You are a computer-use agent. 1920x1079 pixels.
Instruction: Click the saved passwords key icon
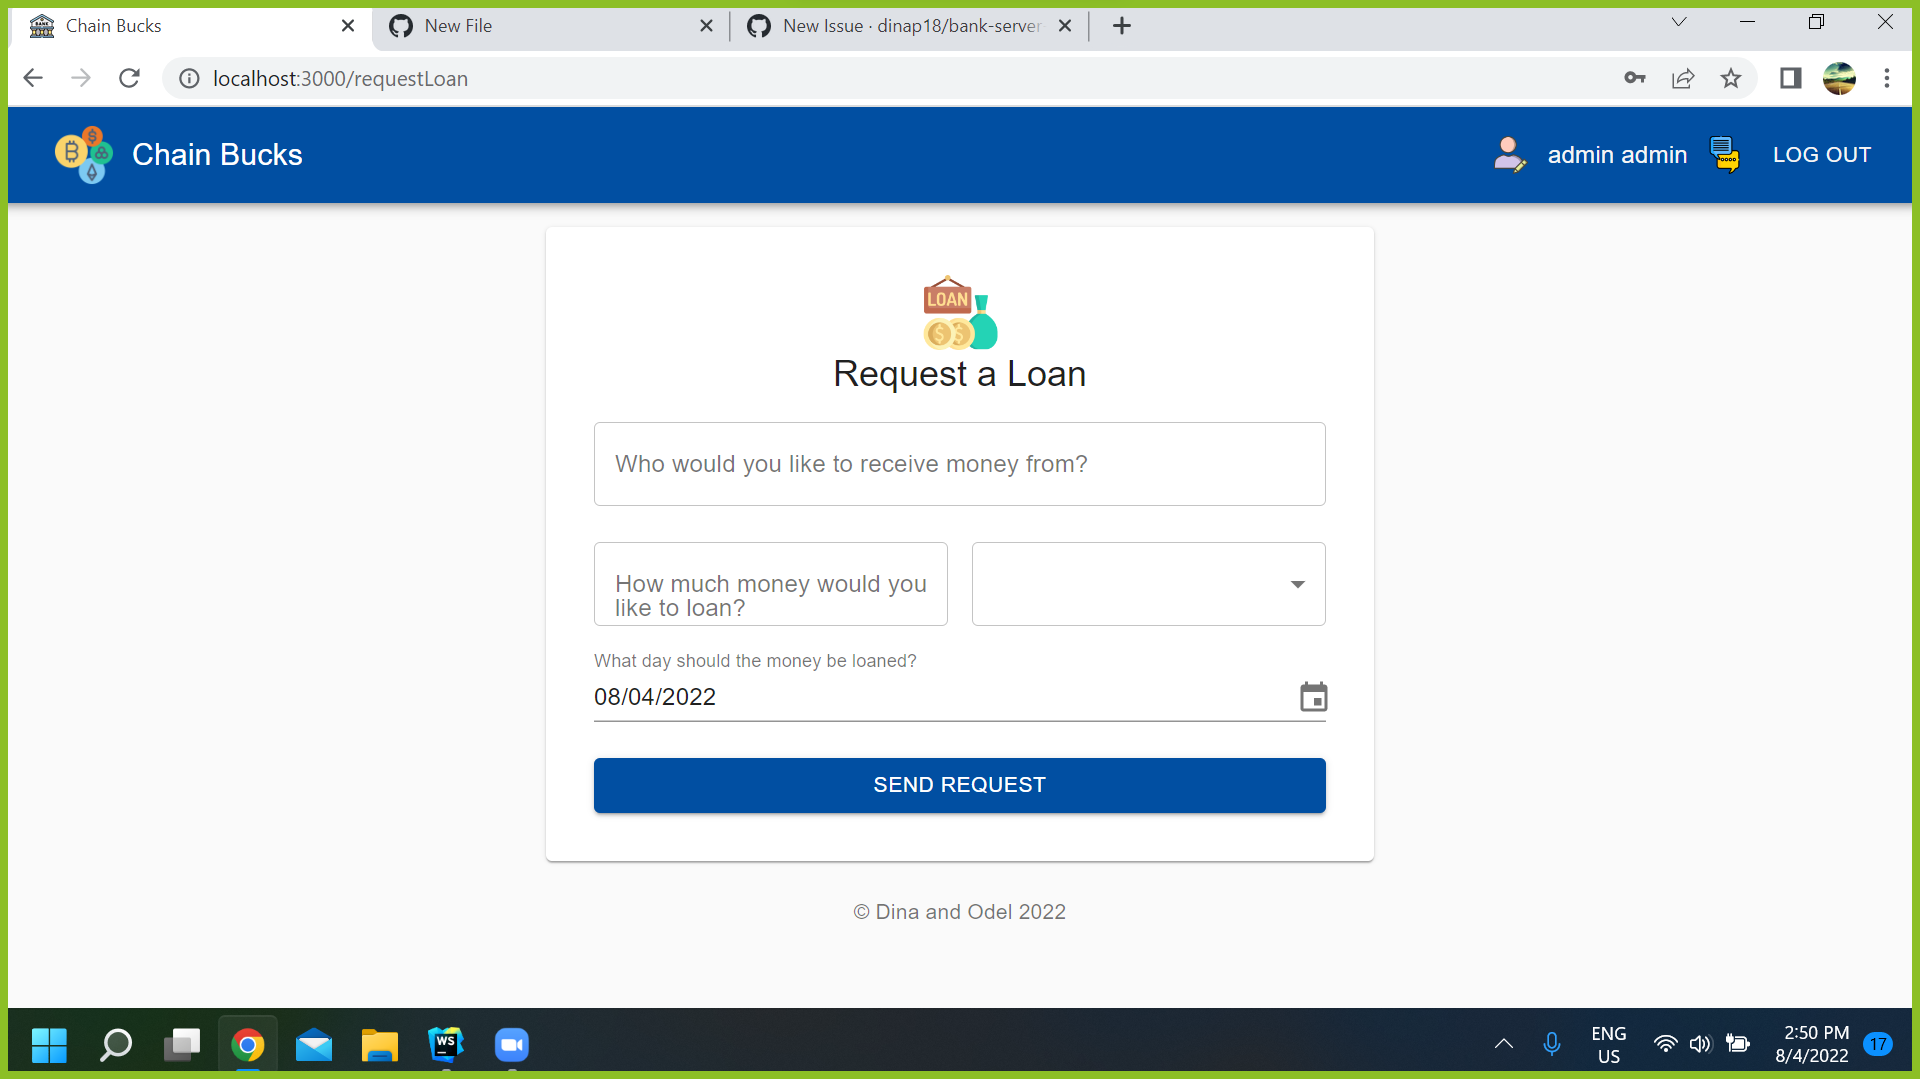pos(1635,78)
